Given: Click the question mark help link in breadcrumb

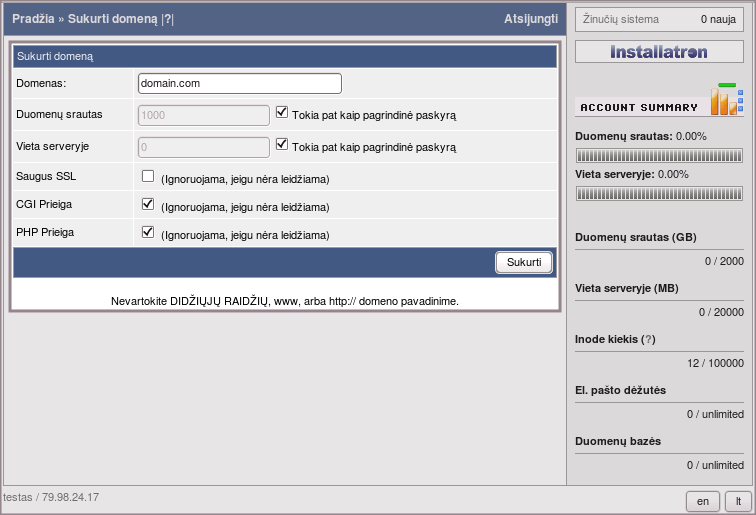Looking at the screenshot, I should coord(168,19).
